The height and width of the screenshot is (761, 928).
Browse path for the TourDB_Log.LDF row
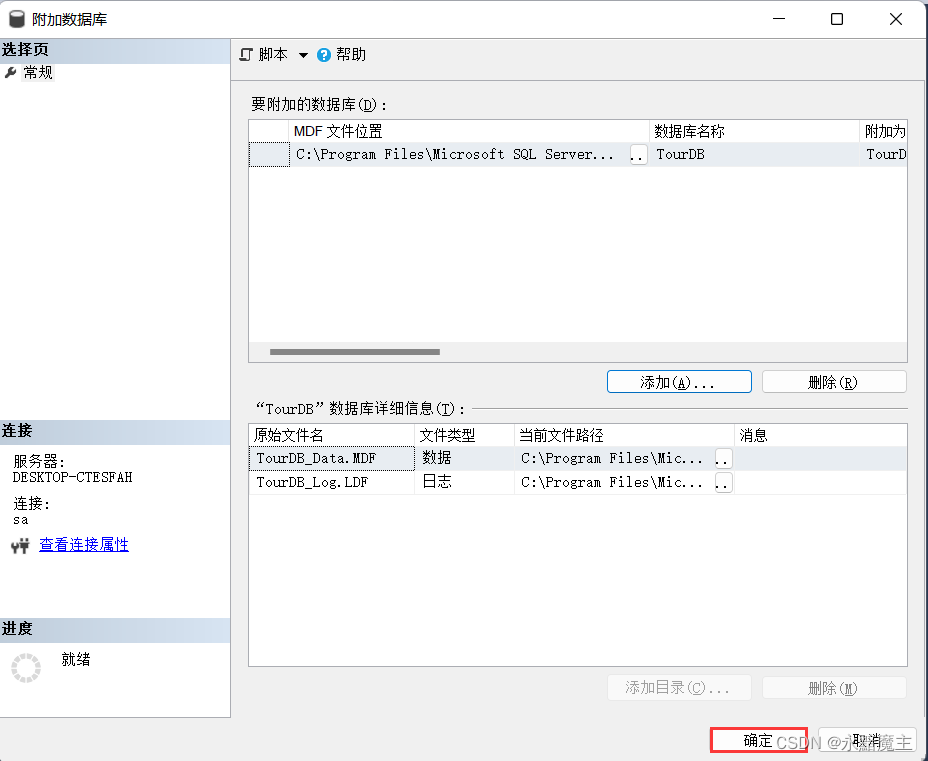pyautogui.click(x=723, y=482)
